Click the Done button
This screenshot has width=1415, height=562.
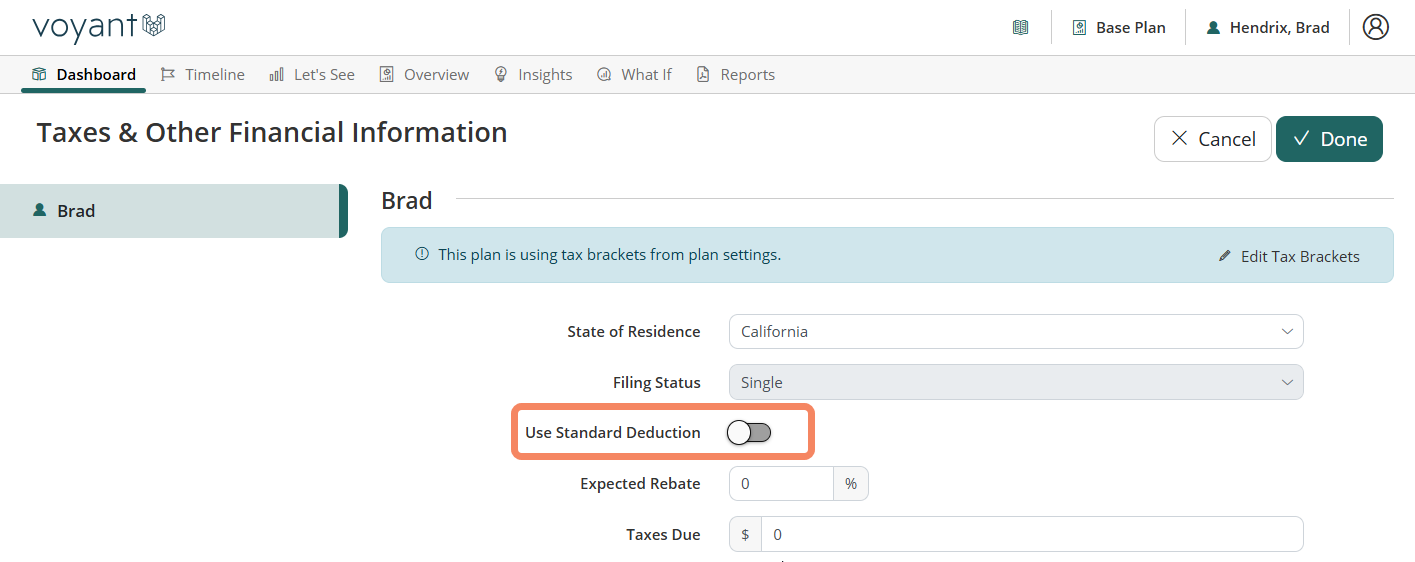point(1329,139)
